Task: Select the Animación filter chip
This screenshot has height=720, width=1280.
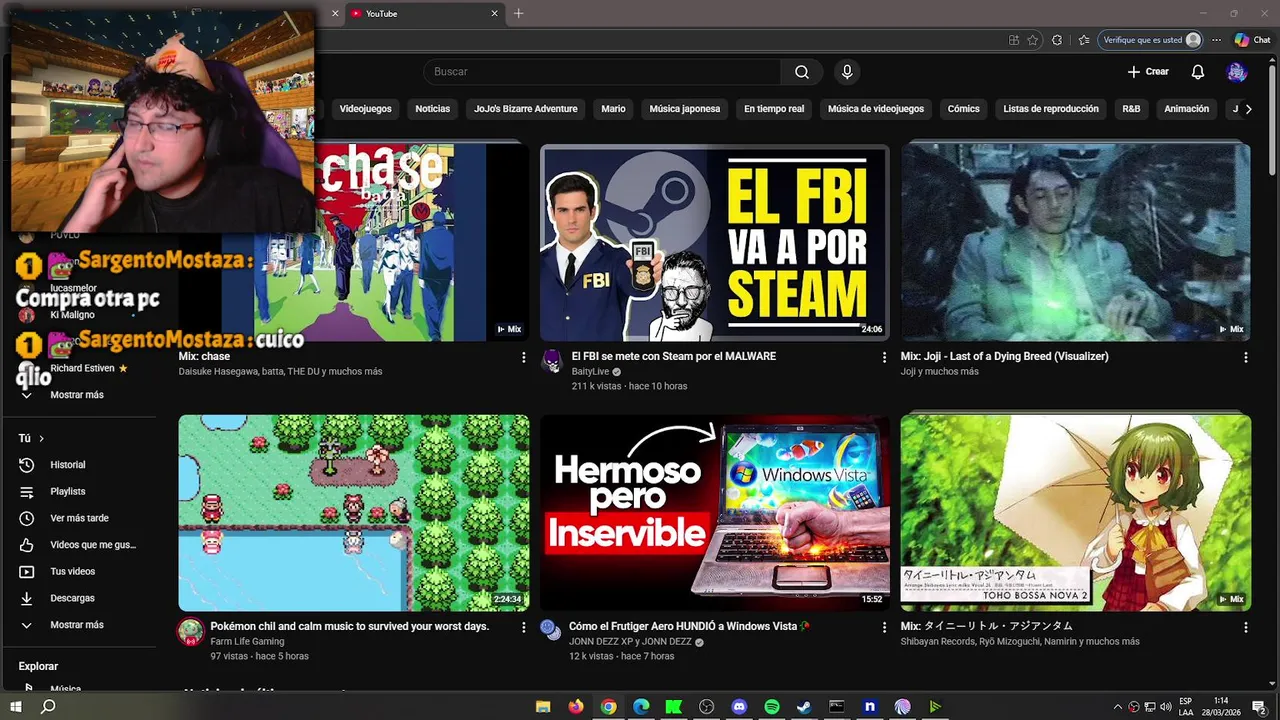Action: [x=1187, y=109]
